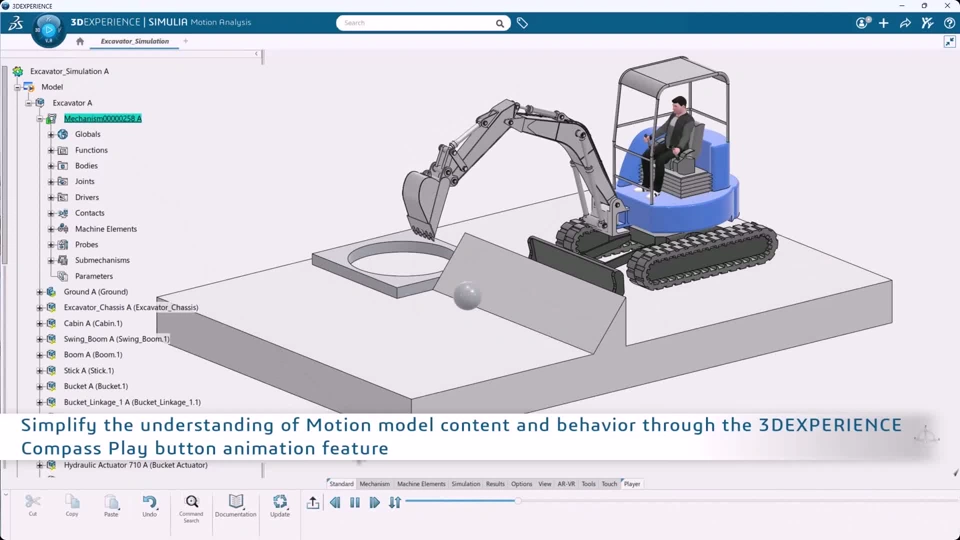Pause the animation playback

pos(355,503)
